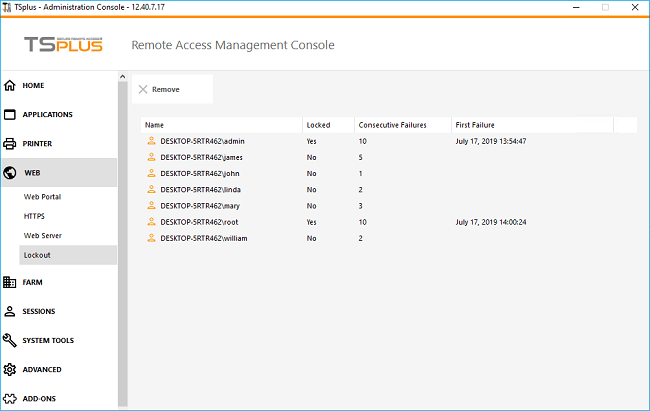Click the Printer icon in sidebar

[10, 143]
